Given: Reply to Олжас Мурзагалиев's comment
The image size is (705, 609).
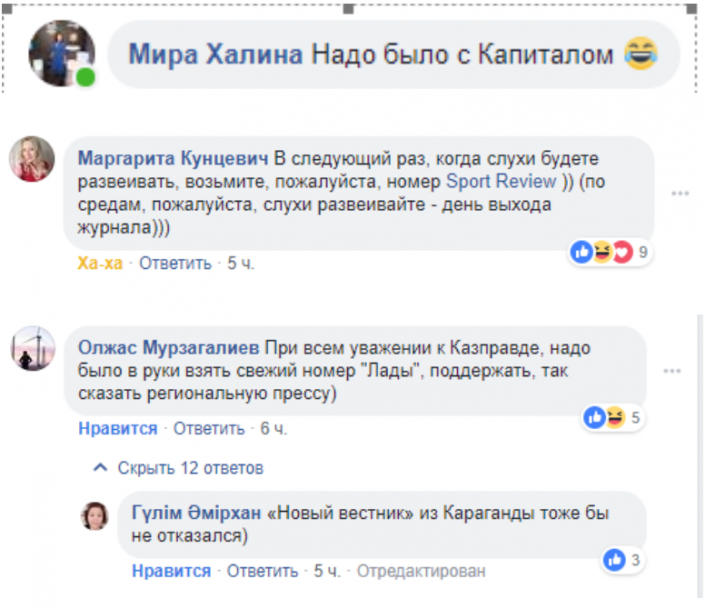Looking at the screenshot, I should [209, 429].
